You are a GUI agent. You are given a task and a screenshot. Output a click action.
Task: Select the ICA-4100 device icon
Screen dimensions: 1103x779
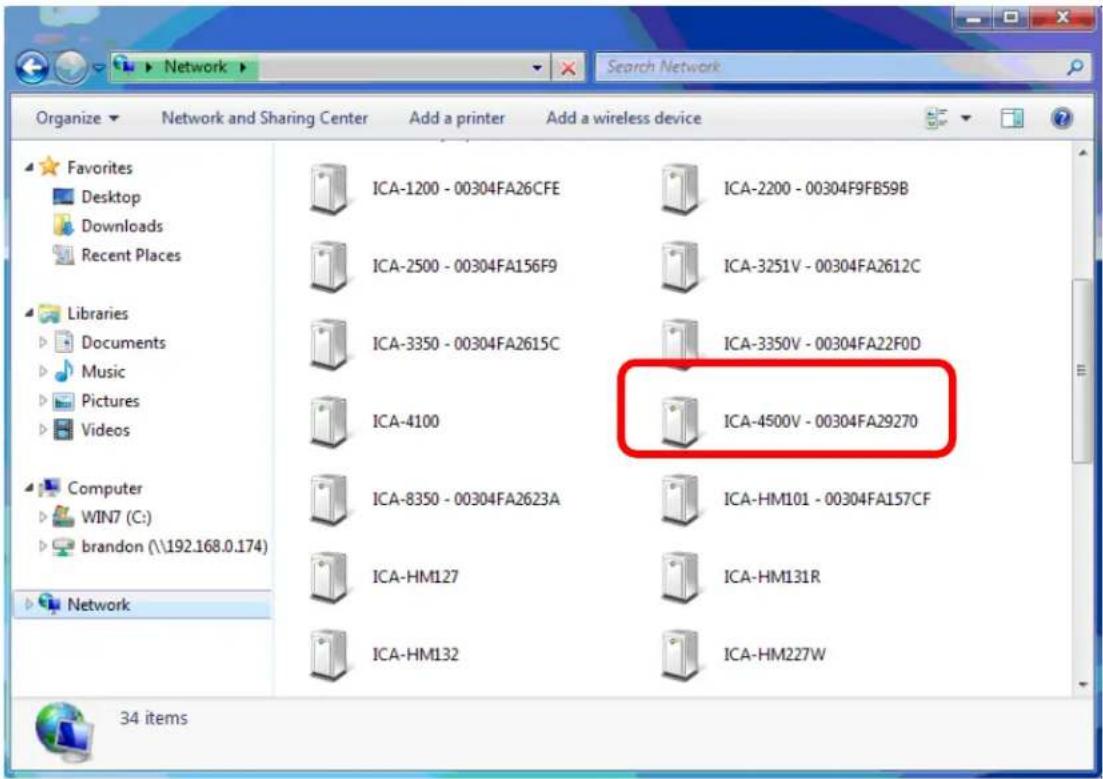coord(329,421)
